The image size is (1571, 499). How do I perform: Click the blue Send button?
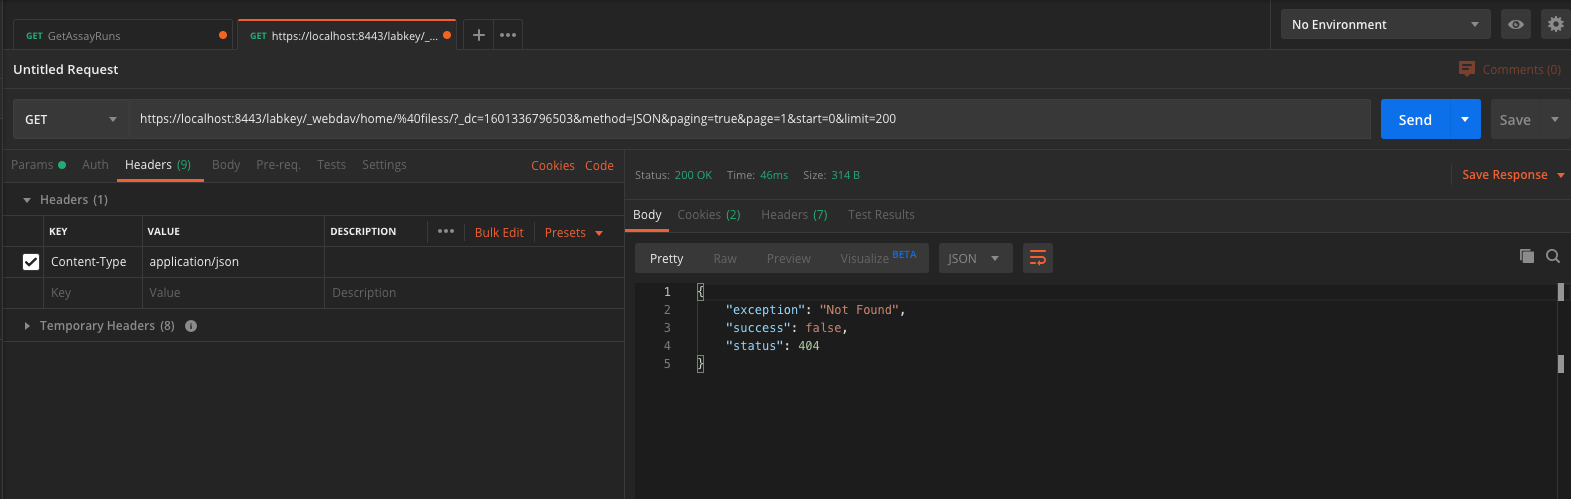pos(1415,119)
